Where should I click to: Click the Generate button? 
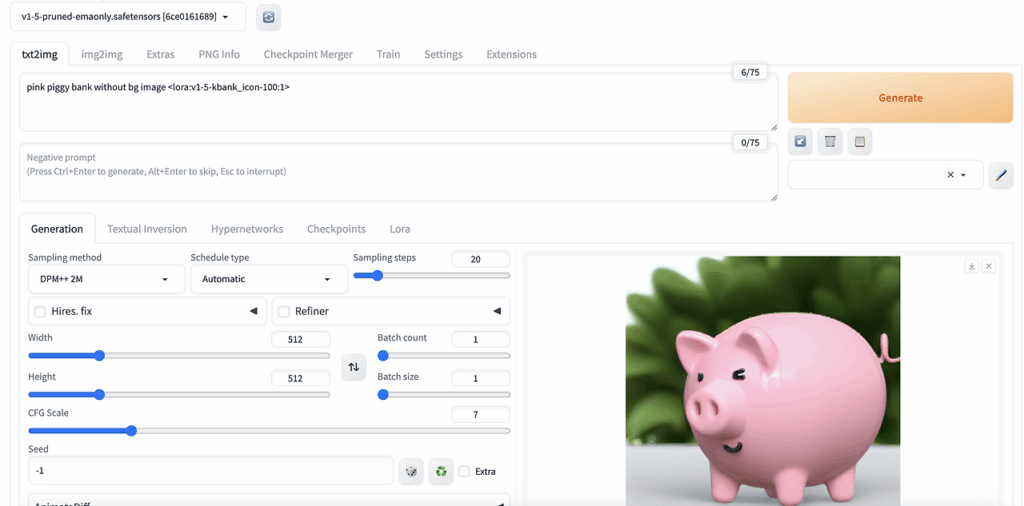(900, 98)
